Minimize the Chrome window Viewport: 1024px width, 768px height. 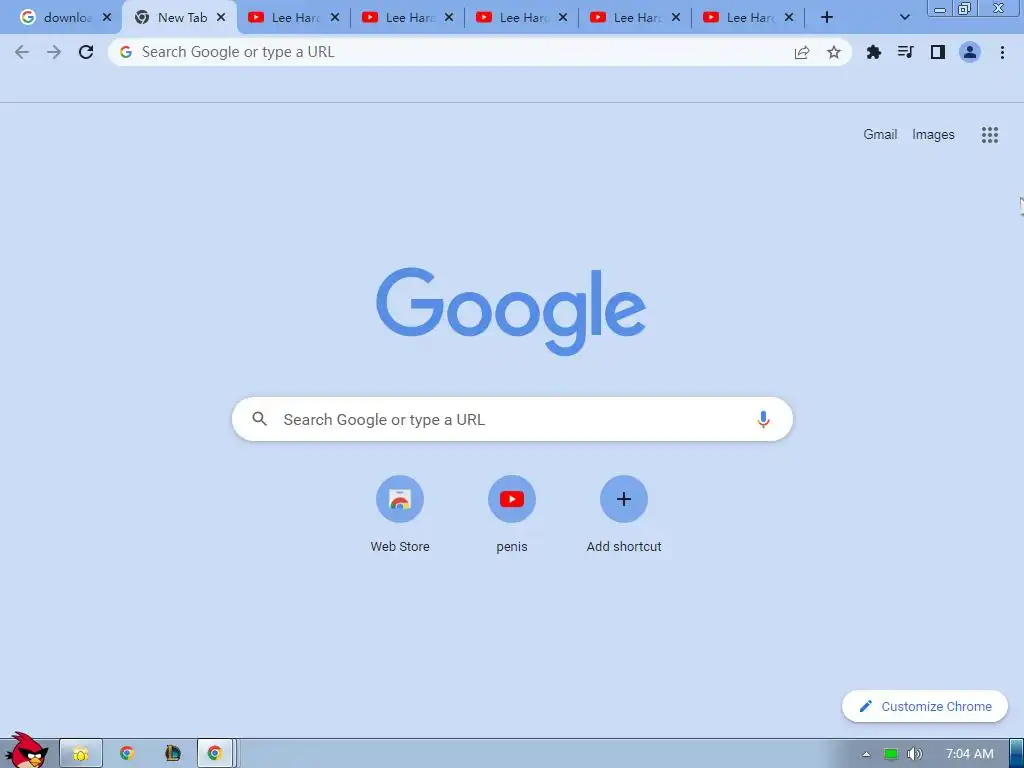940,8
